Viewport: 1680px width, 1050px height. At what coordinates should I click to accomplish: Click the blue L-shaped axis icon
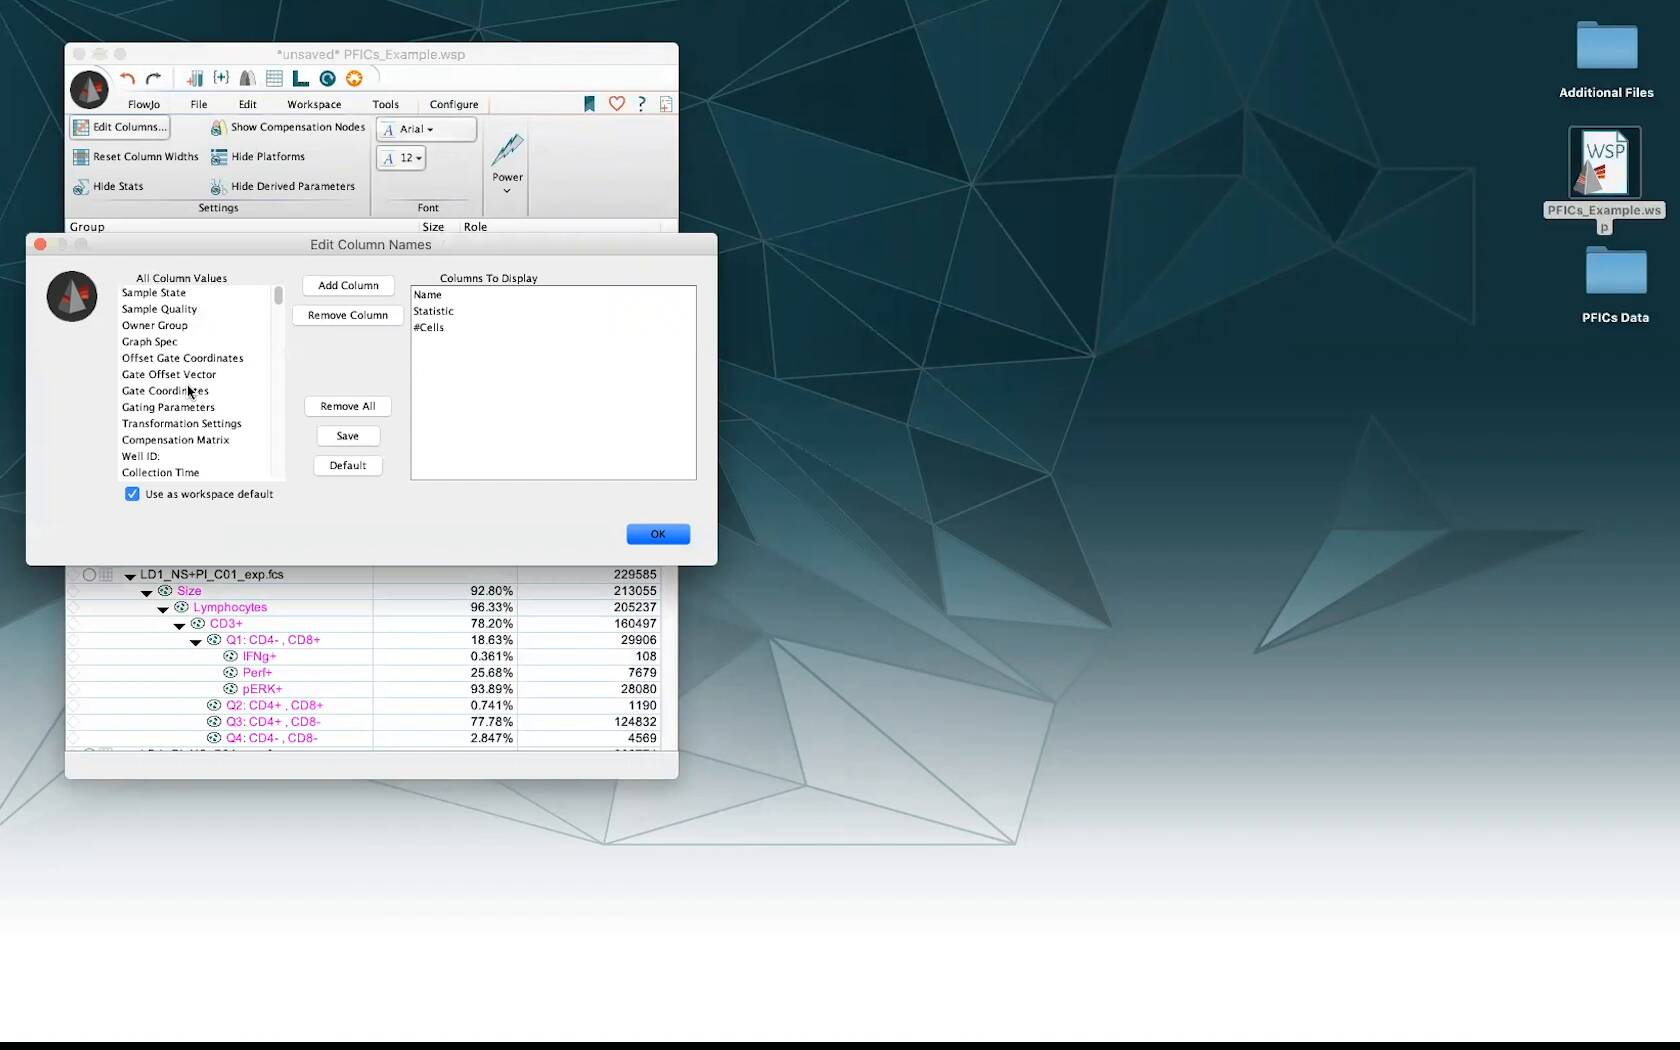[x=300, y=78]
